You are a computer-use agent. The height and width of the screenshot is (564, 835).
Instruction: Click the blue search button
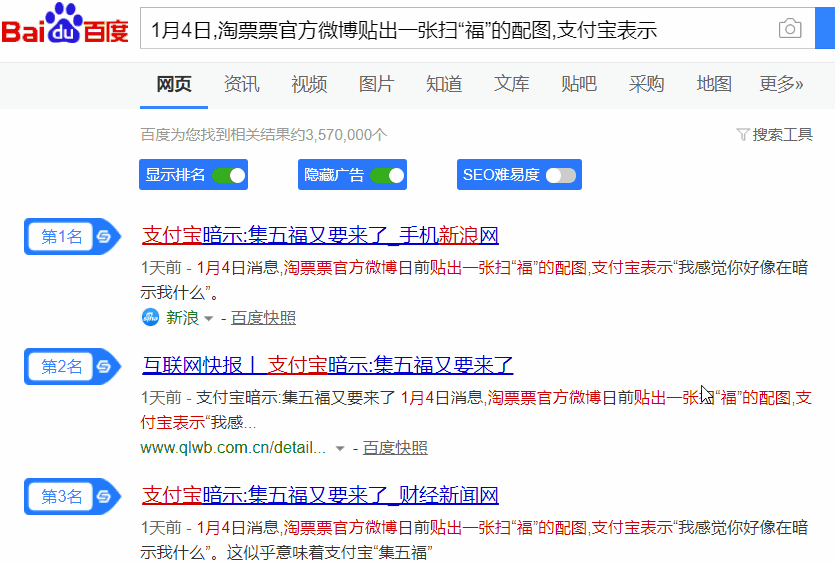coord(825,28)
